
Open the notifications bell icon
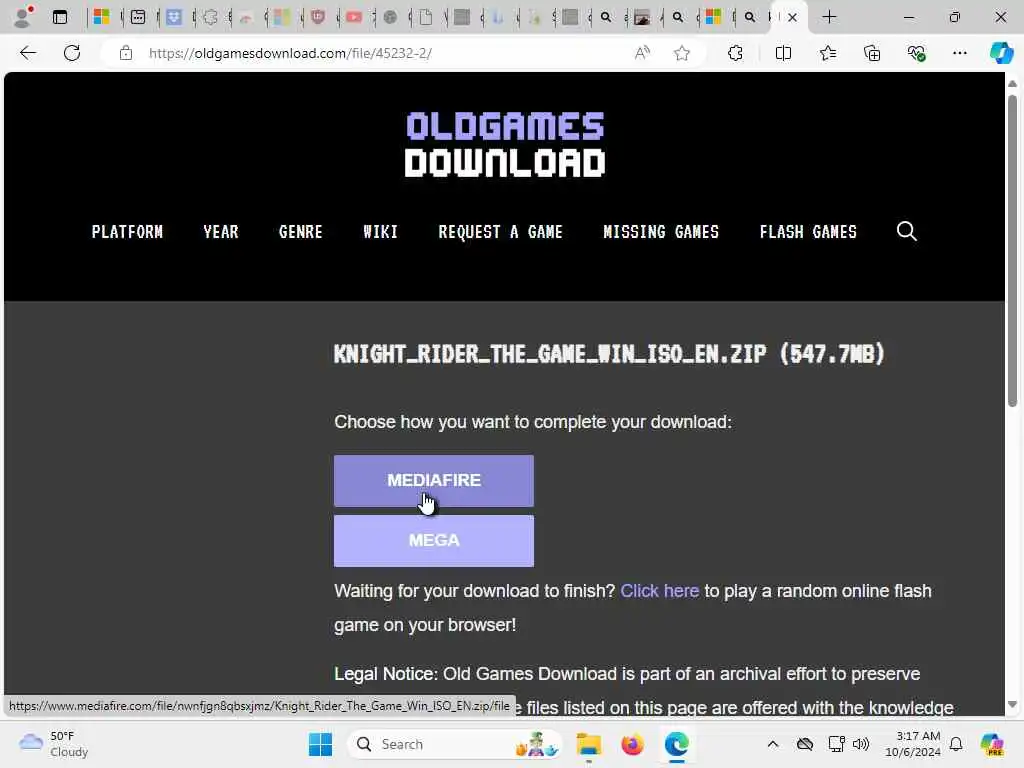(x=956, y=744)
